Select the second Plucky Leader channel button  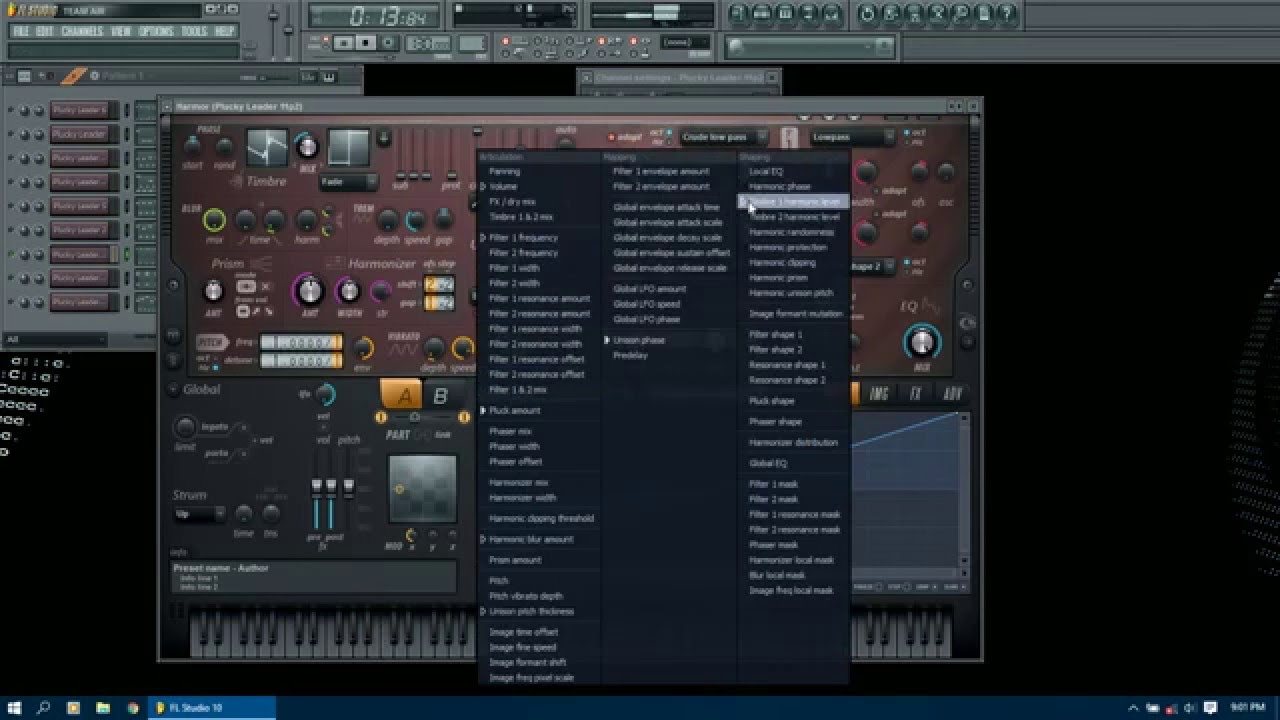(79, 134)
